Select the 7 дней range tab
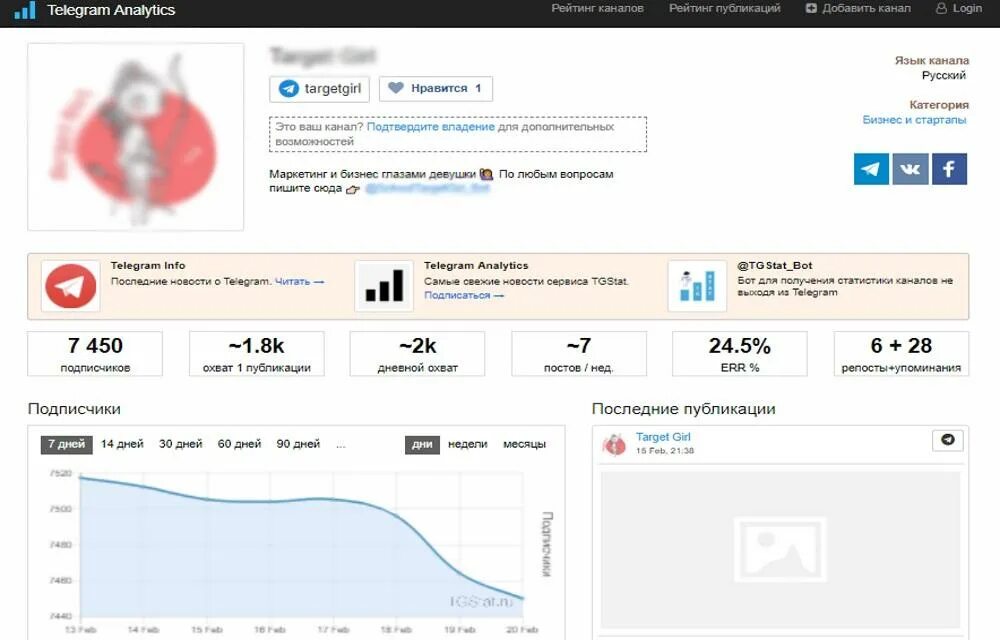The image size is (1000, 640). click(x=67, y=444)
